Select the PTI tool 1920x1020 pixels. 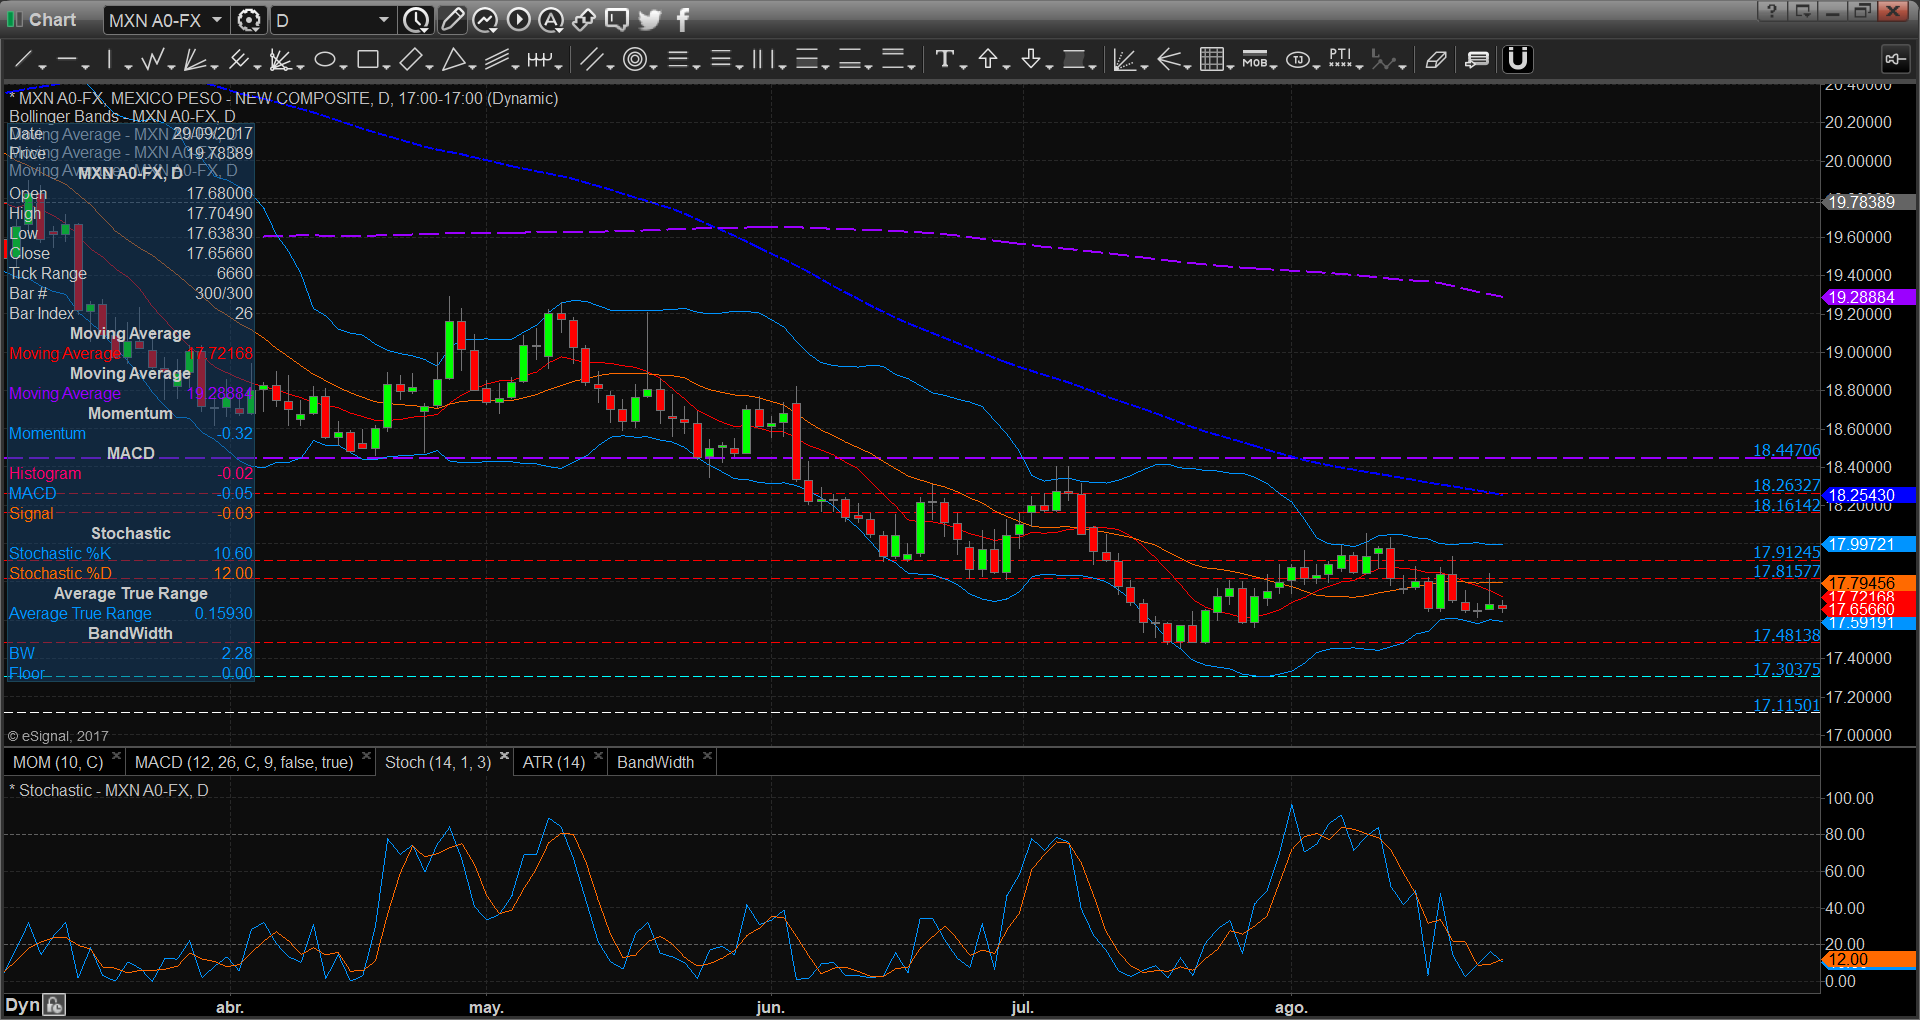click(1340, 60)
